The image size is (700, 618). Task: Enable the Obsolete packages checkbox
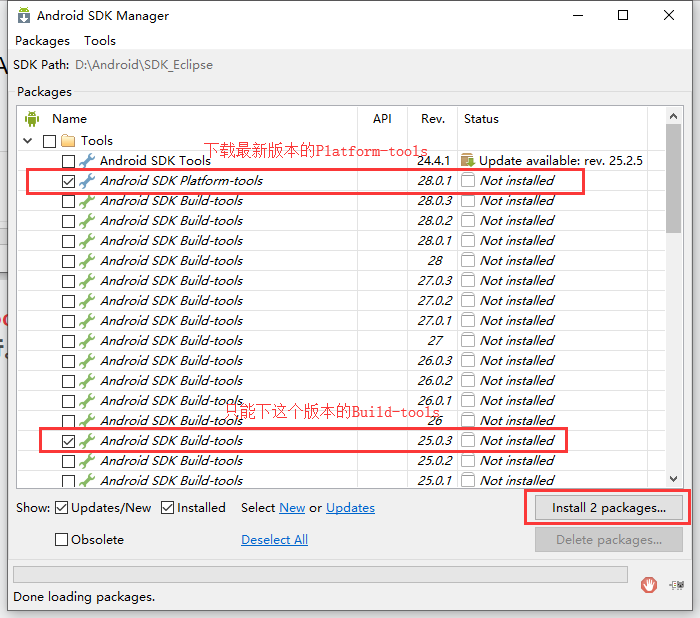coord(62,539)
